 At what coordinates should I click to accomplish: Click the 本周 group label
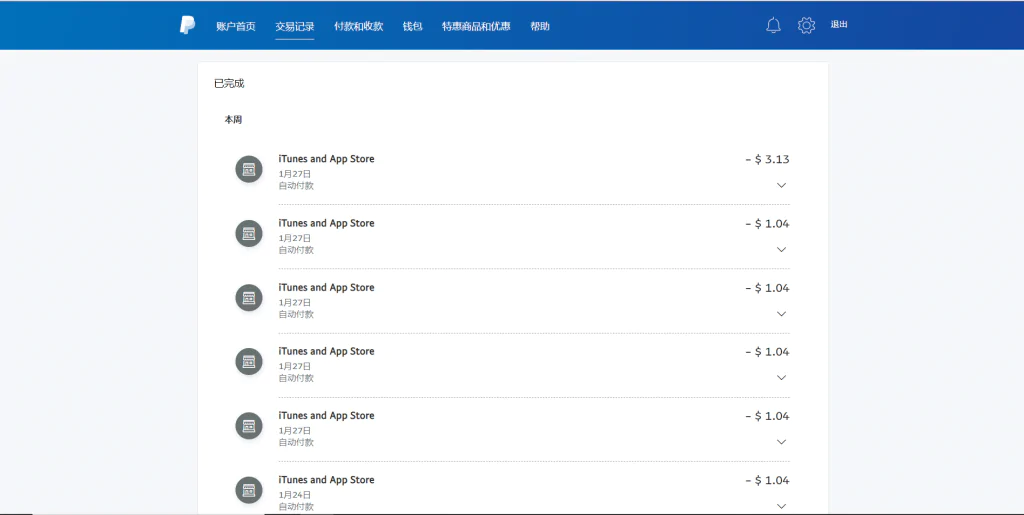pos(233,119)
